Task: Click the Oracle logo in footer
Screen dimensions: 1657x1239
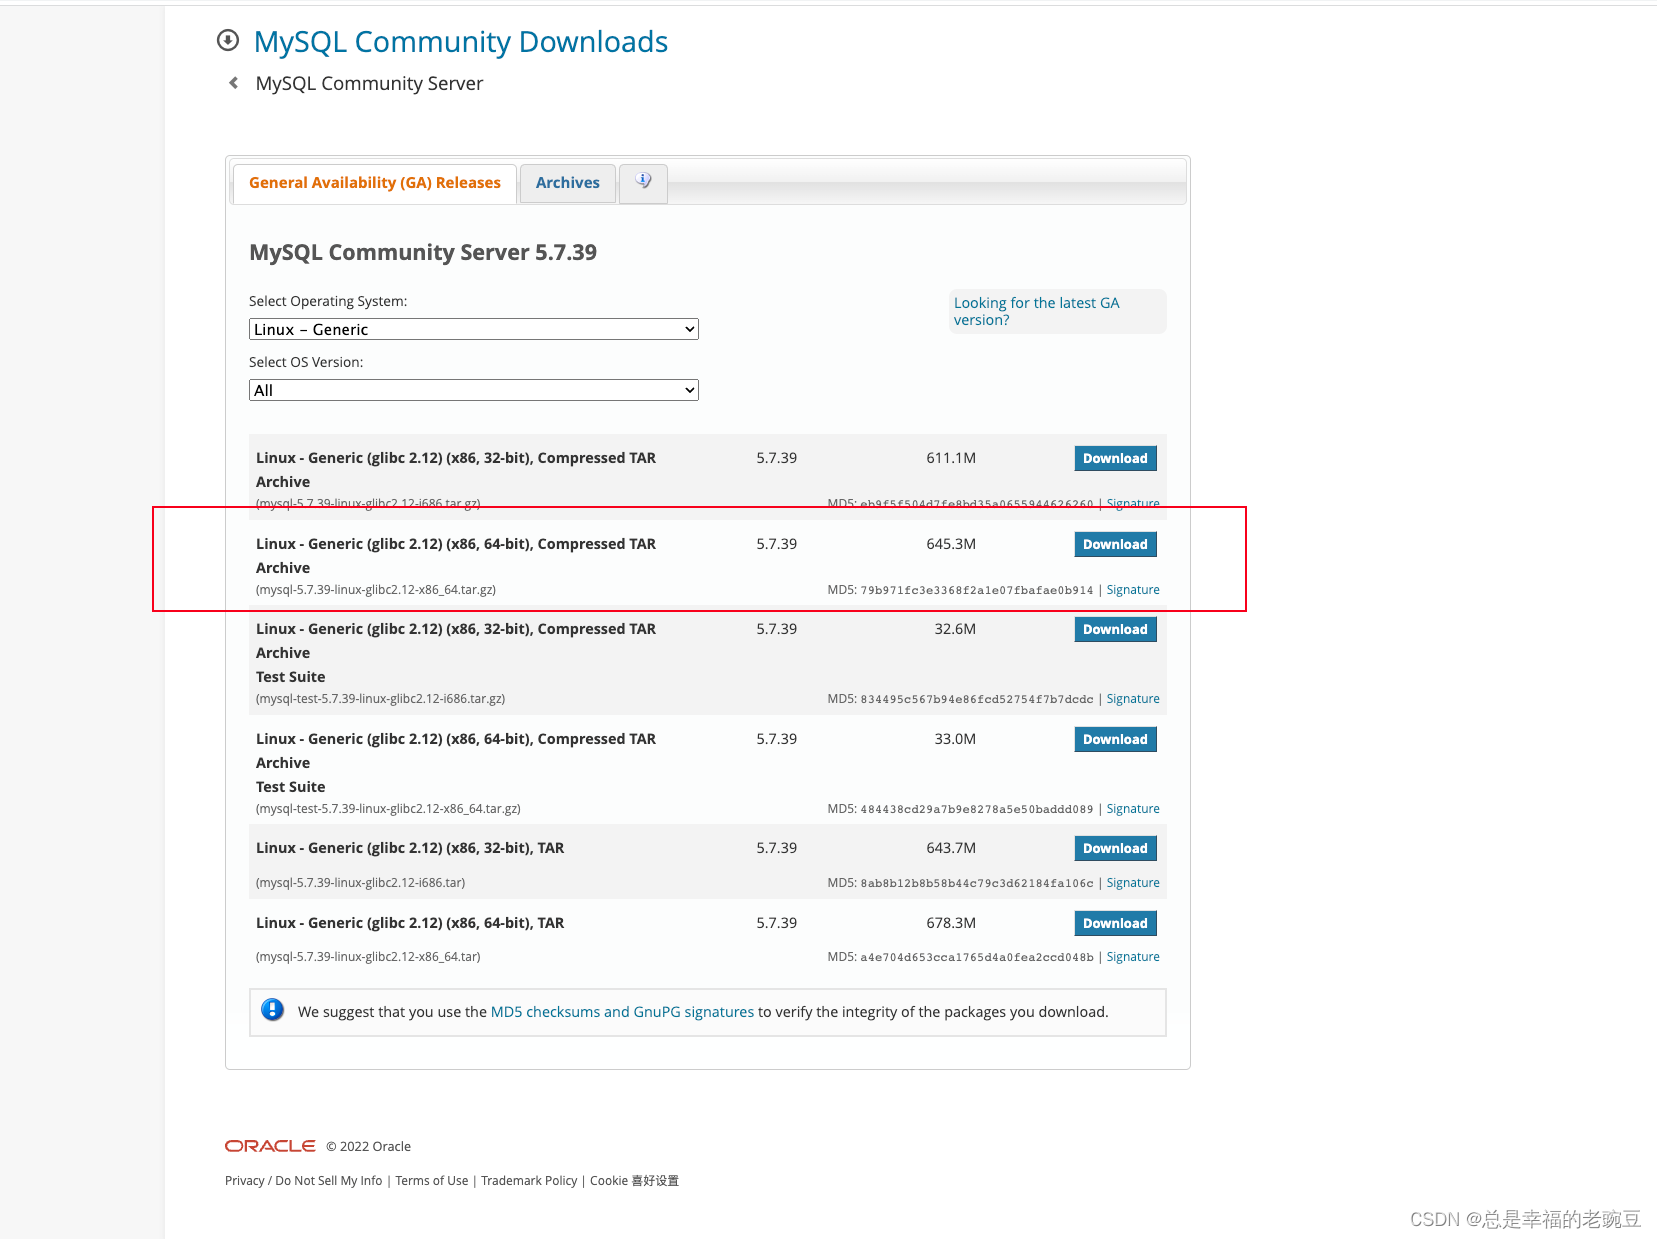Action: click(x=270, y=1146)
